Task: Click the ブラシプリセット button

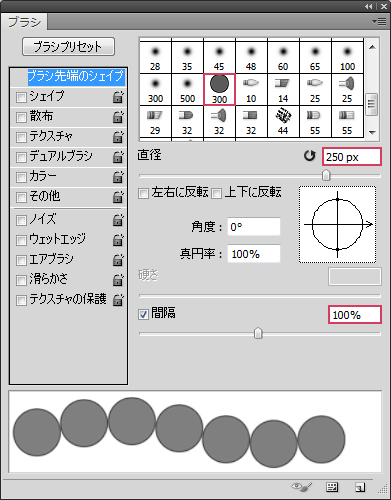Action: 68,47
